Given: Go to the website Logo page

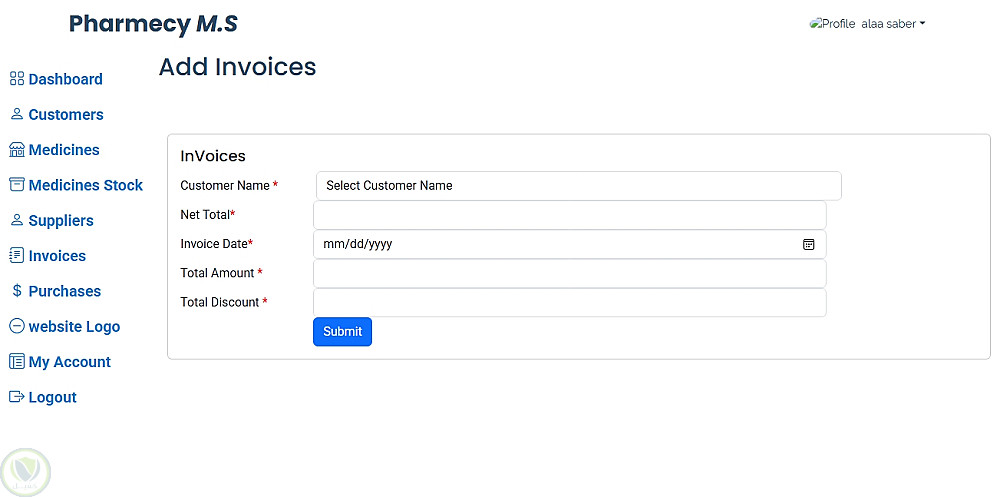Looking at the screenshot, I should pos(73,327).
